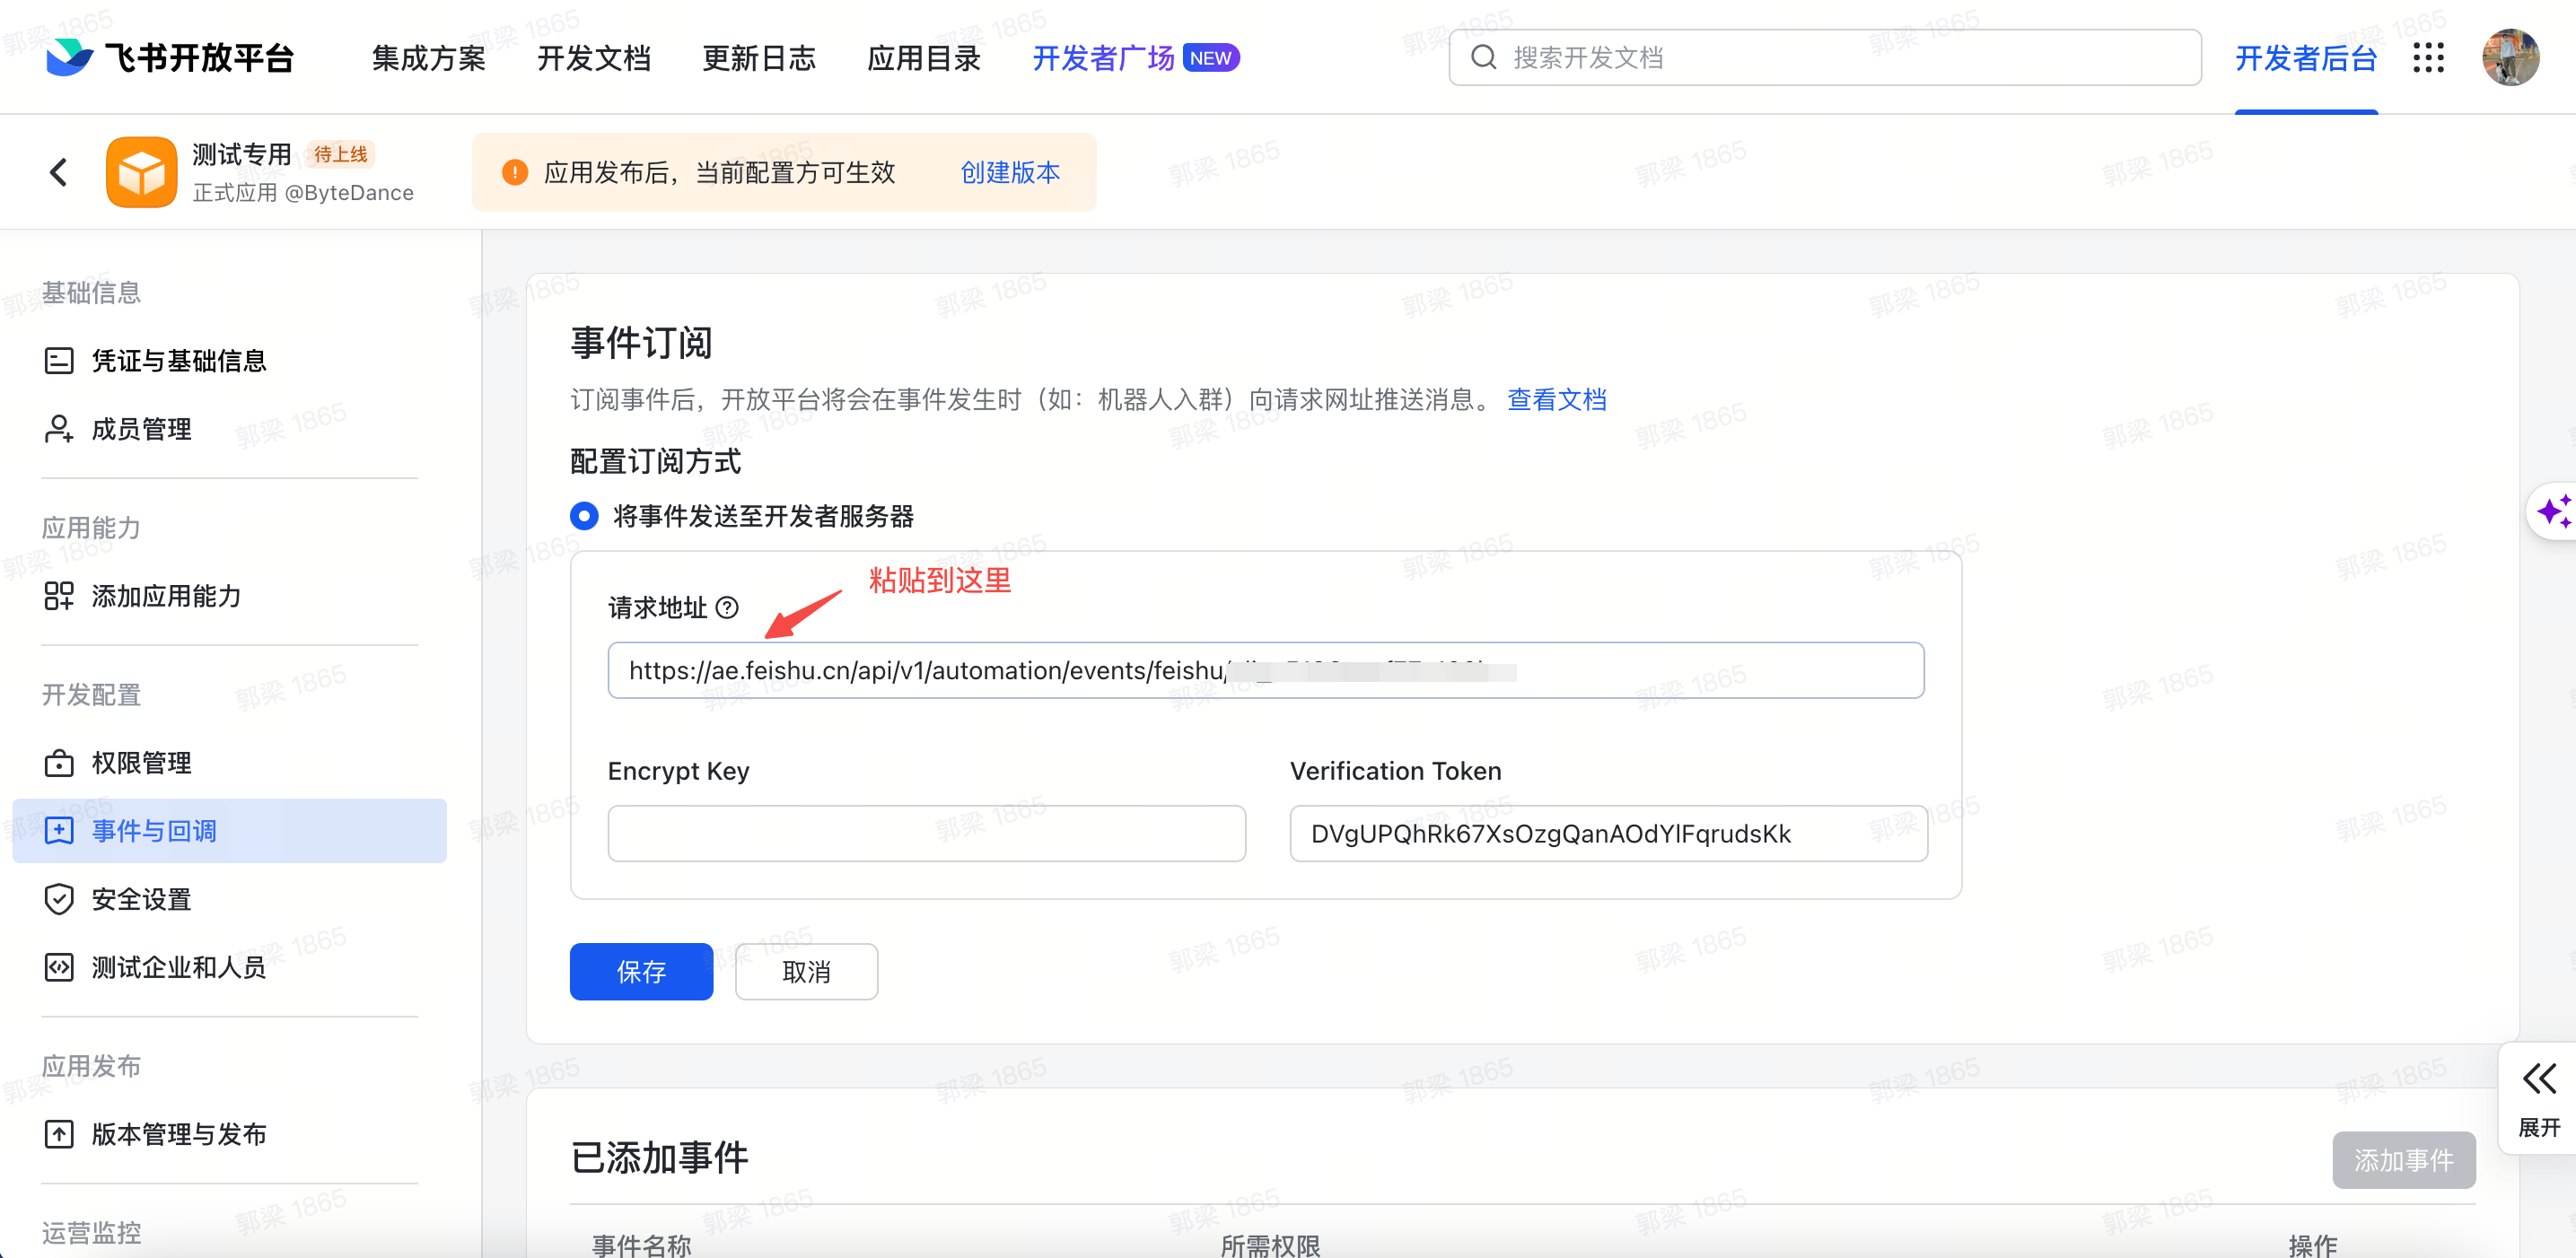Open 更新日志 in the top navigation
2576x1258 pixels.
759,58
